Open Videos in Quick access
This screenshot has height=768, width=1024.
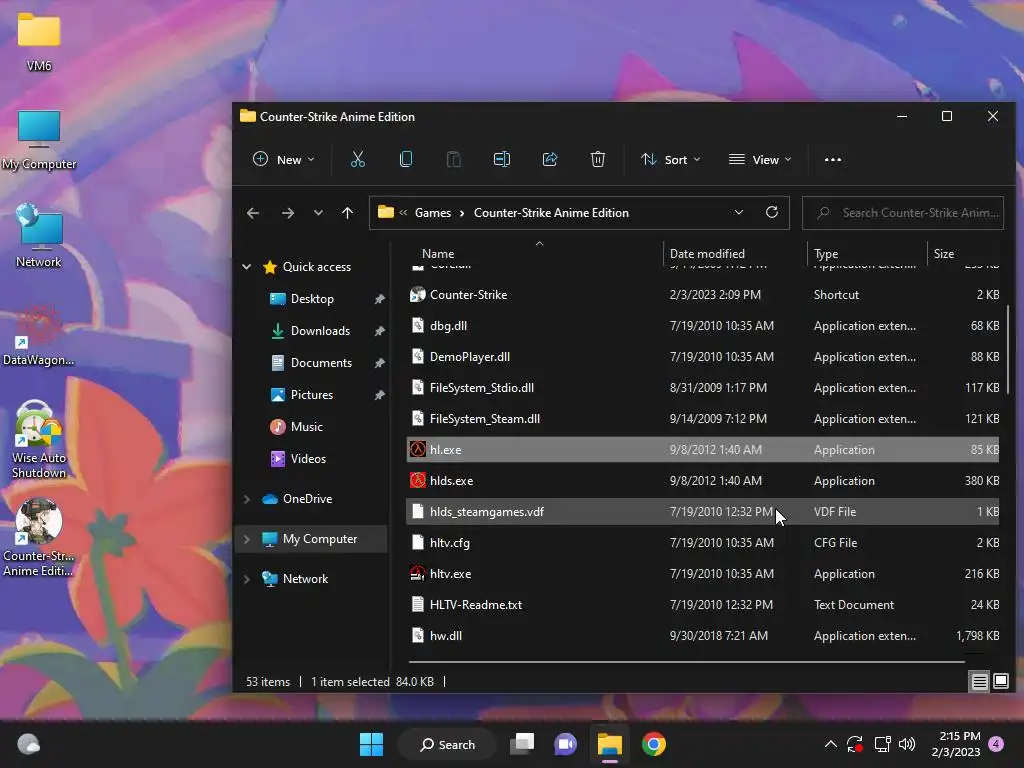pos(308,458)
